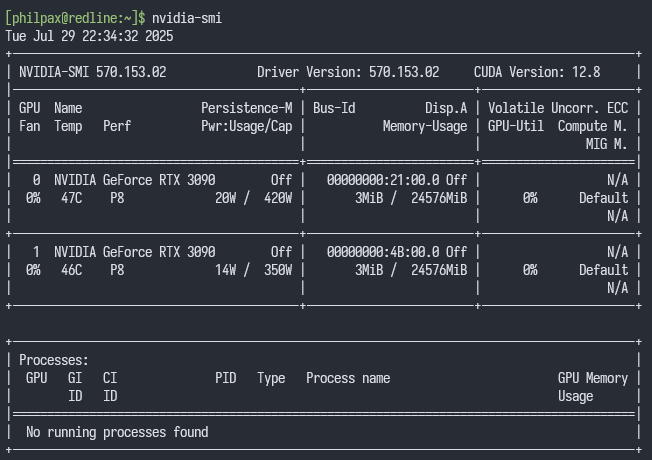Click the timestamp Tue Jul 29 22:34:32 2025

(x=89, y=36)
